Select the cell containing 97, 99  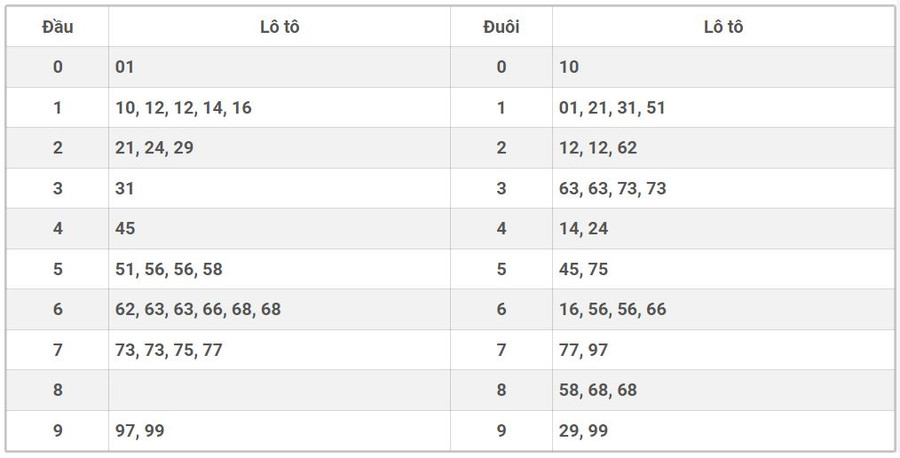140,431
